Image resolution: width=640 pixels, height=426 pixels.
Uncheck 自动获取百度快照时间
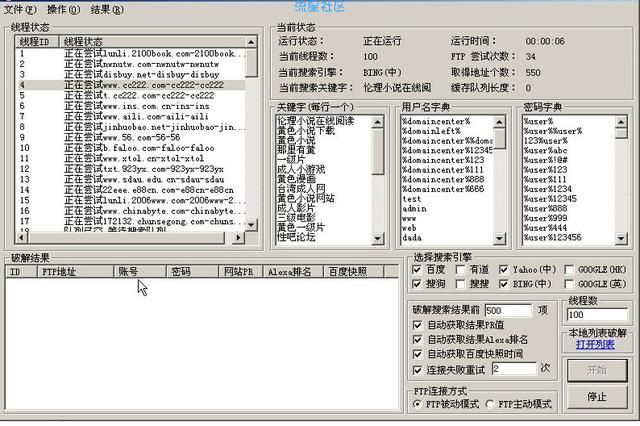(x=417, y=354)
